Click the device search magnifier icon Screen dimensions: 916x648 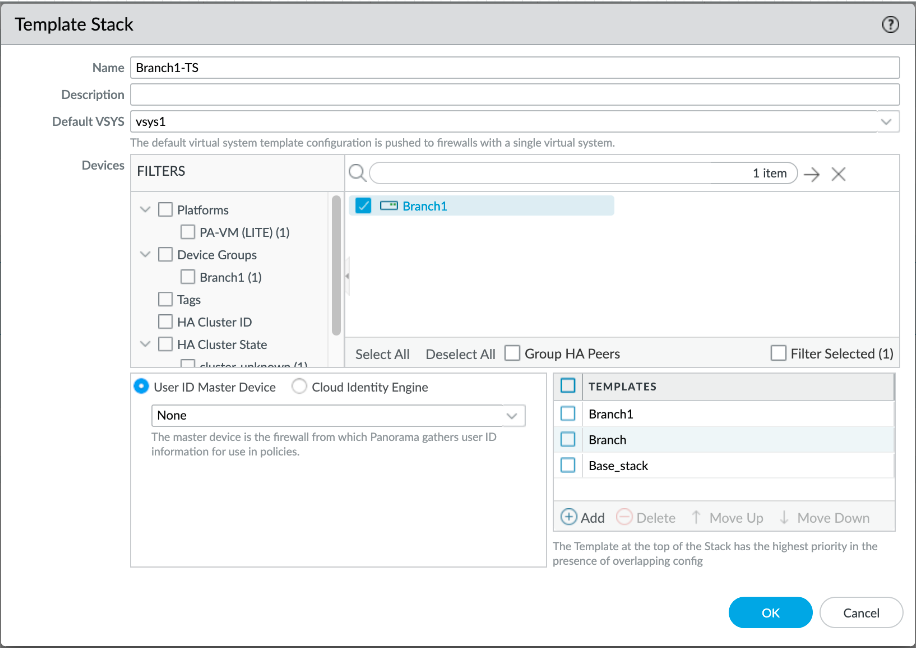pyautogui.click(x=357, y=173)
